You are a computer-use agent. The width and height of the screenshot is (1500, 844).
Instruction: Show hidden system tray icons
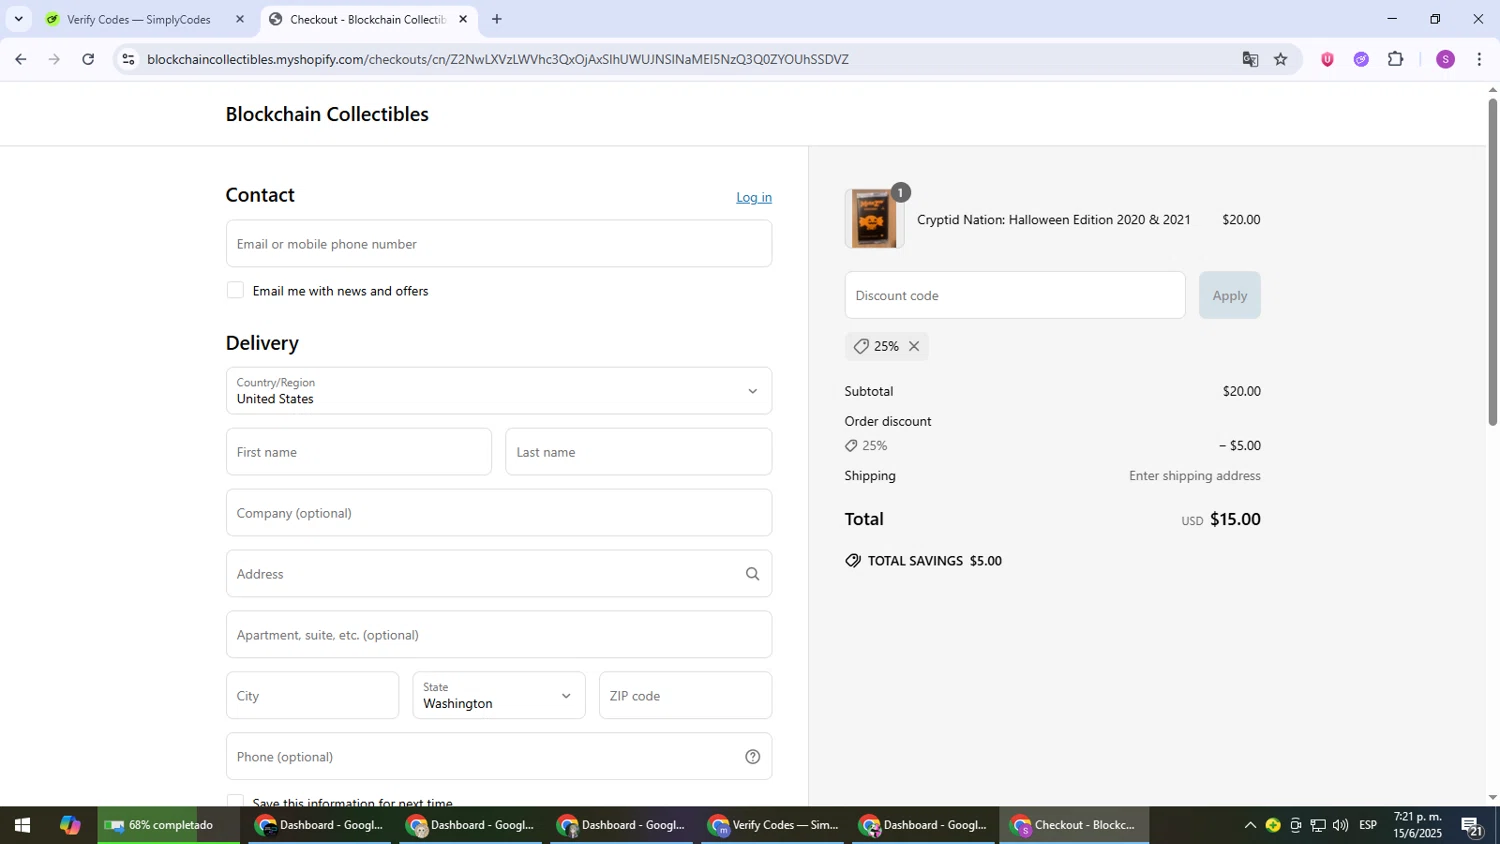click(1249, 826)
